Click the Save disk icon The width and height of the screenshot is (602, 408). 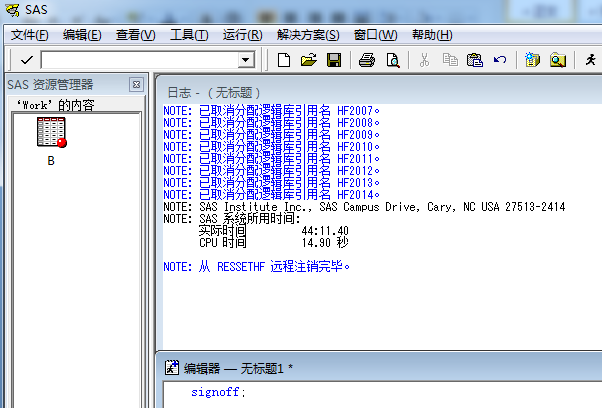[333, 60]
